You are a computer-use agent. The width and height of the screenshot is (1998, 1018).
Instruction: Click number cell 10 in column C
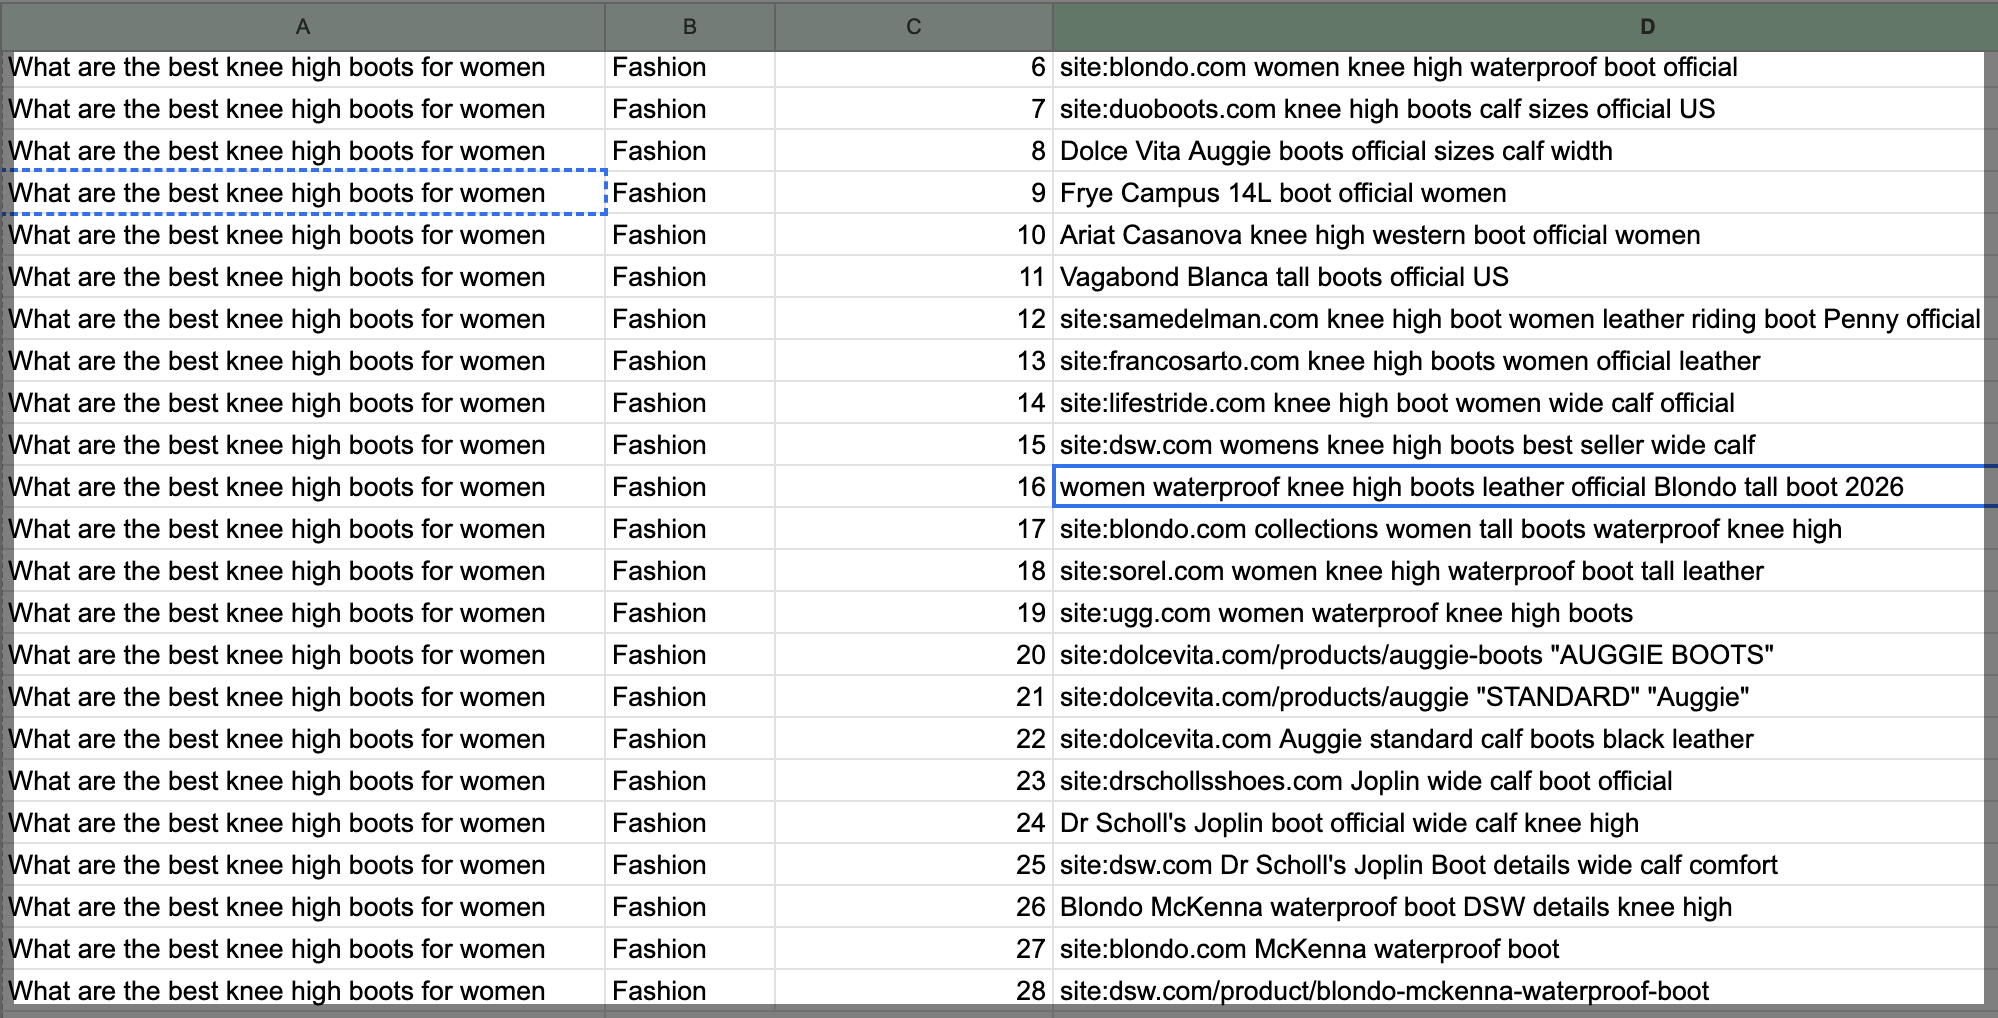(x=914, y=235)
